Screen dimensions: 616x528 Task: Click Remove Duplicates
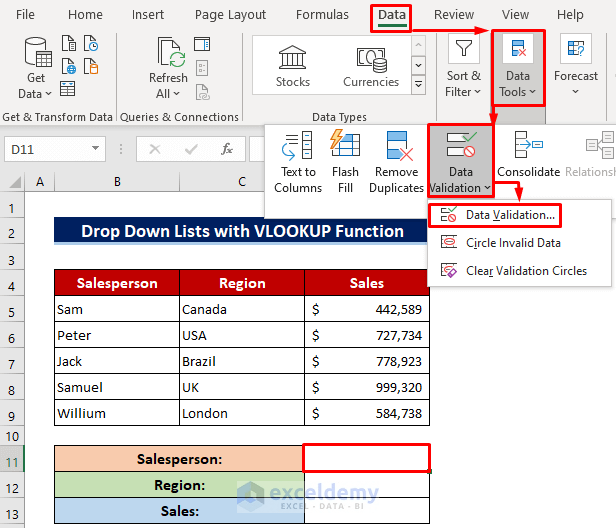[x=396, y=162]
